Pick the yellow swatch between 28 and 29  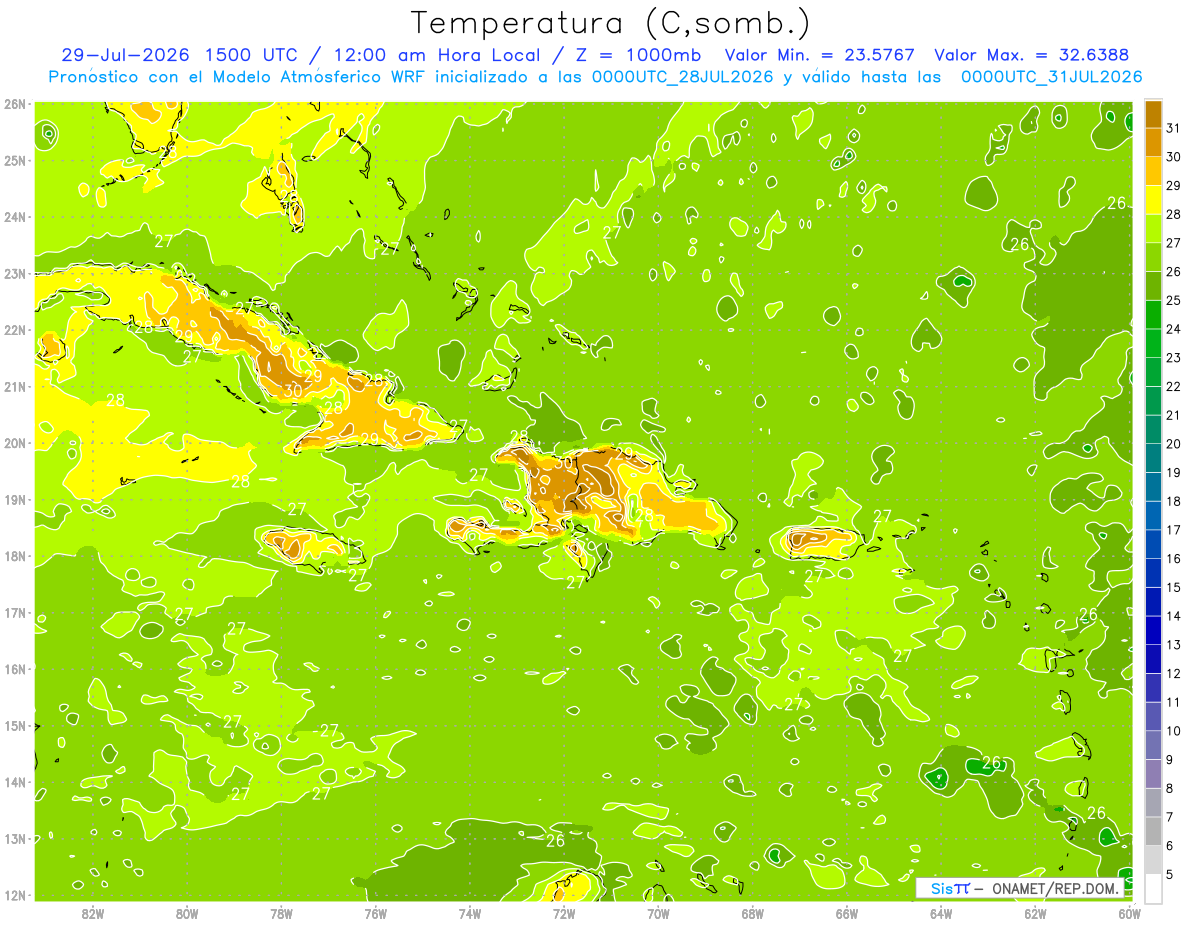(x=1153, y=200)
